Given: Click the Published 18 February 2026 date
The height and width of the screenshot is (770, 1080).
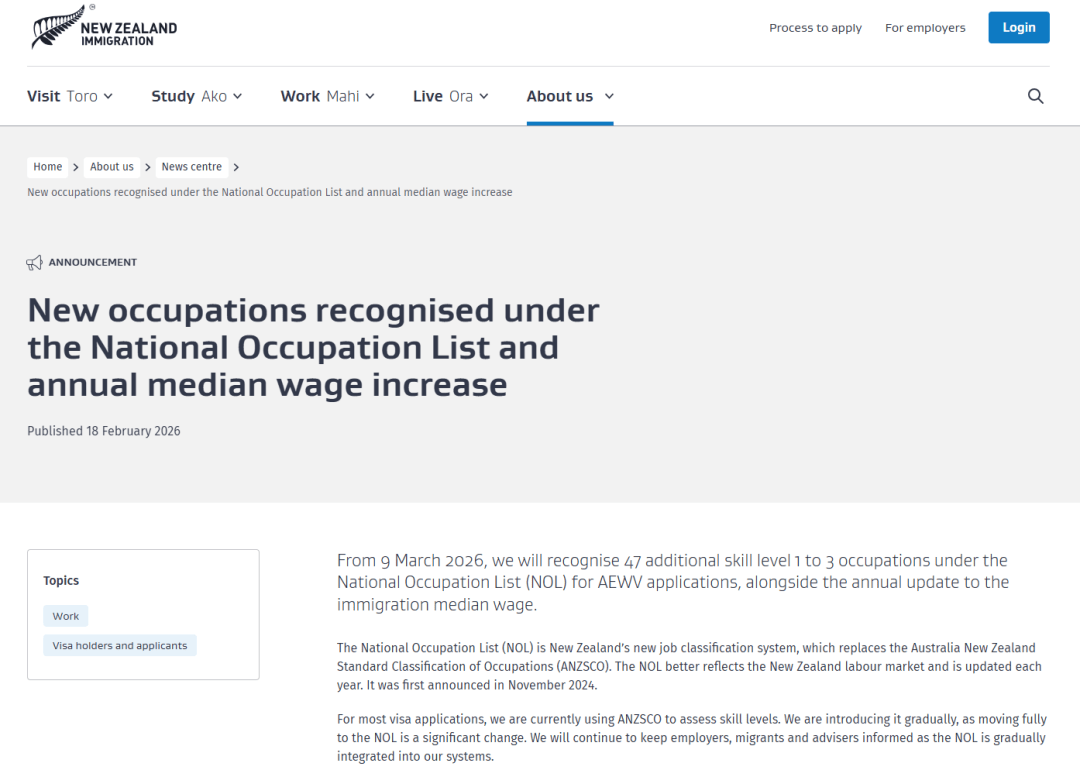Looking at the screenshot, I should click(x=104, y=431).
